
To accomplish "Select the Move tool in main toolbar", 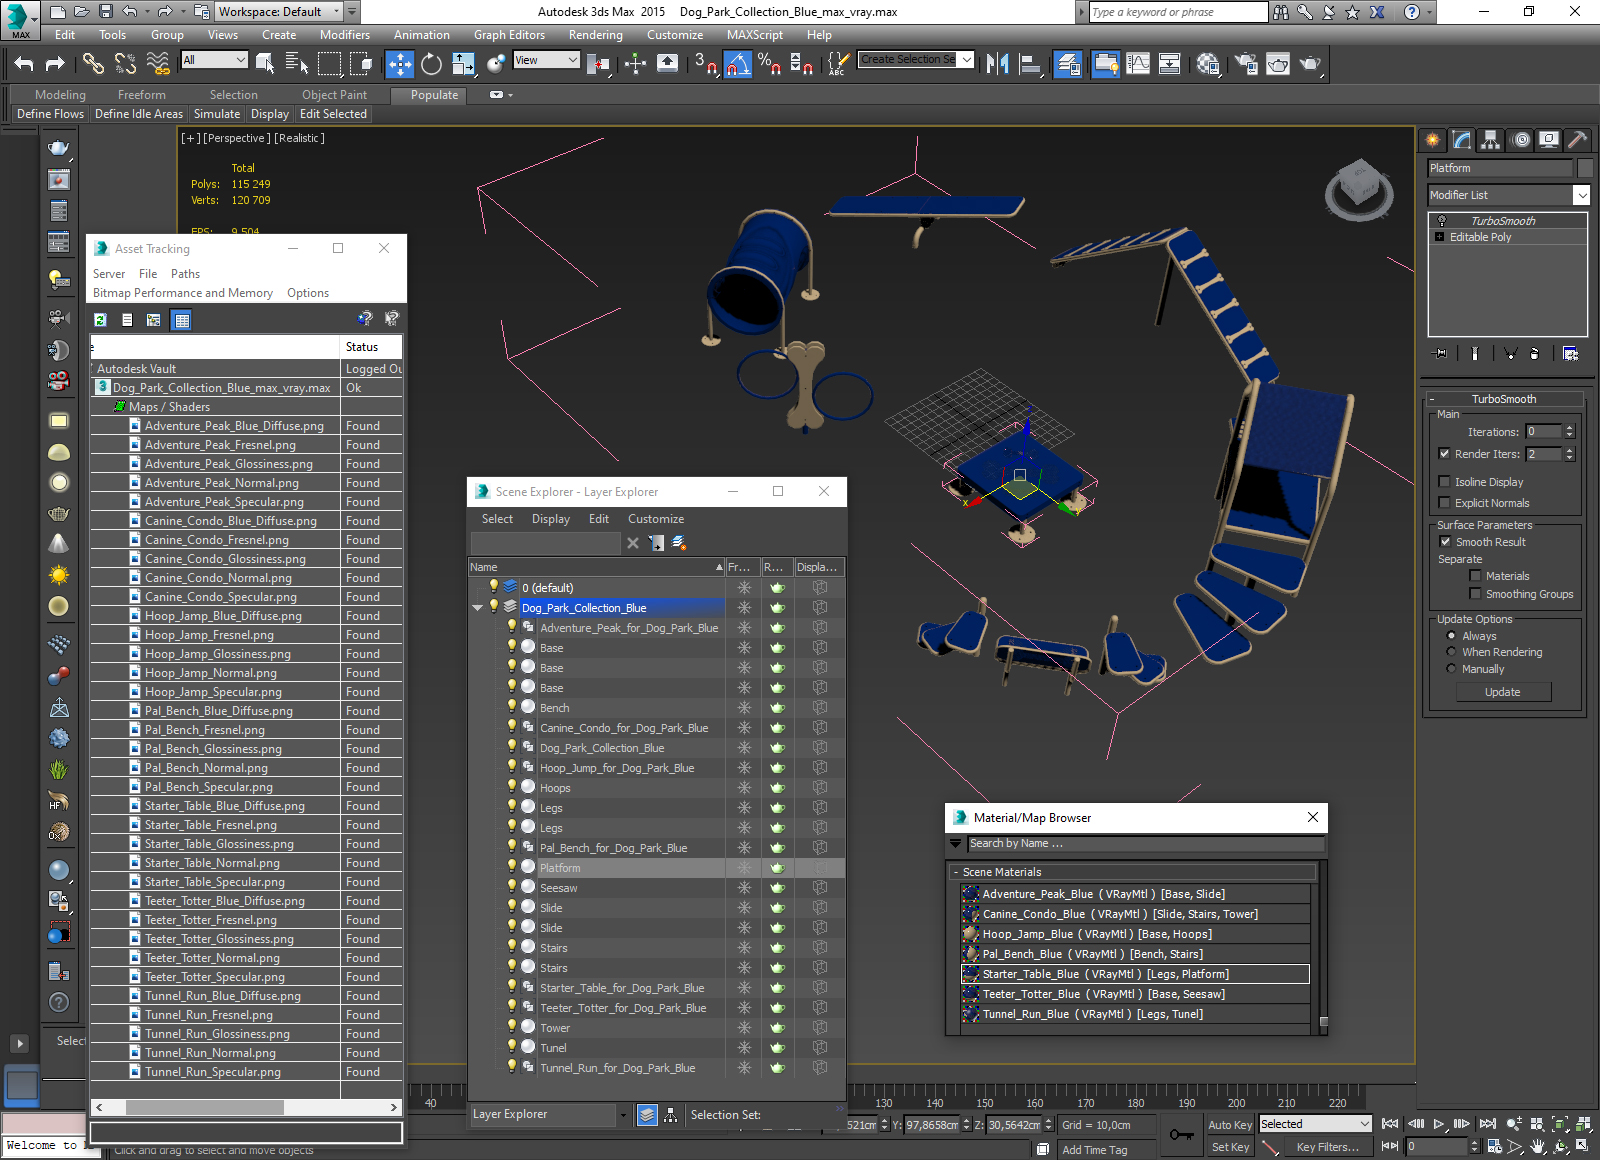I will click(x=399, y=64).
